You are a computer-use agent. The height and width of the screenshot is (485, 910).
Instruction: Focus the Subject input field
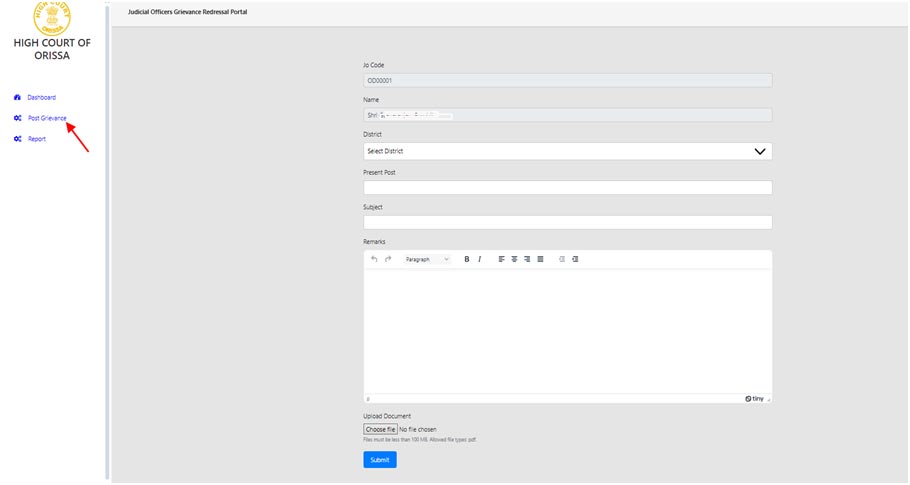[567, 222]
